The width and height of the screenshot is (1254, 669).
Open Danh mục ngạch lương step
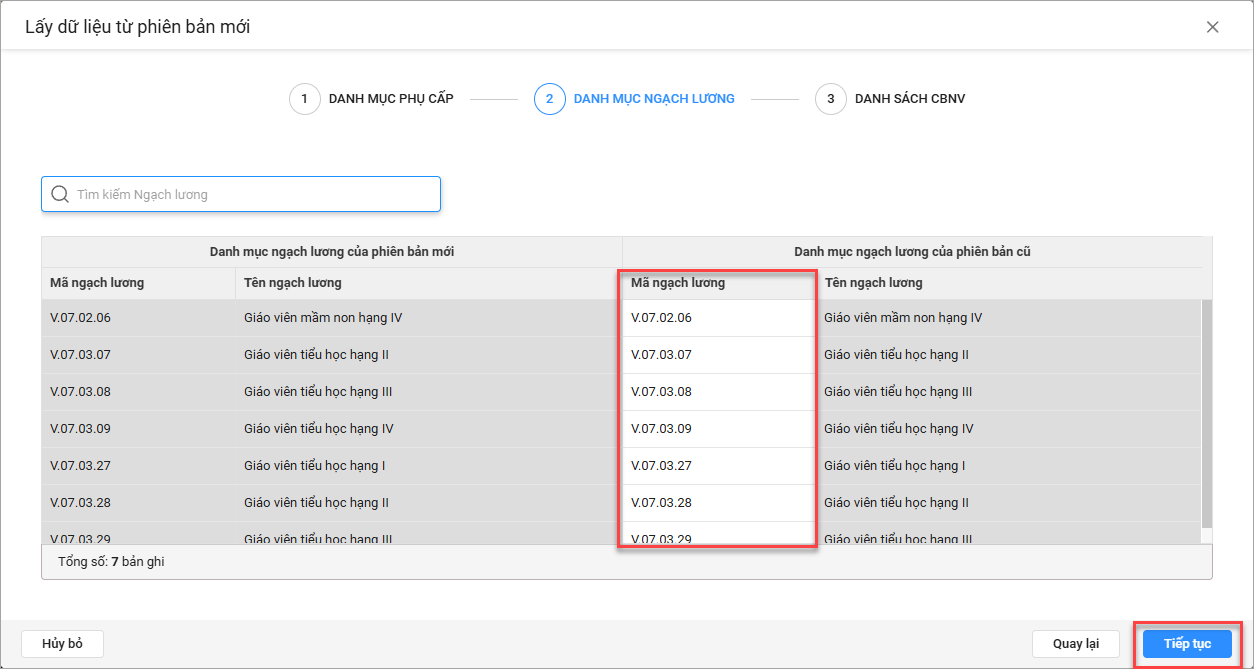(653, 99)
